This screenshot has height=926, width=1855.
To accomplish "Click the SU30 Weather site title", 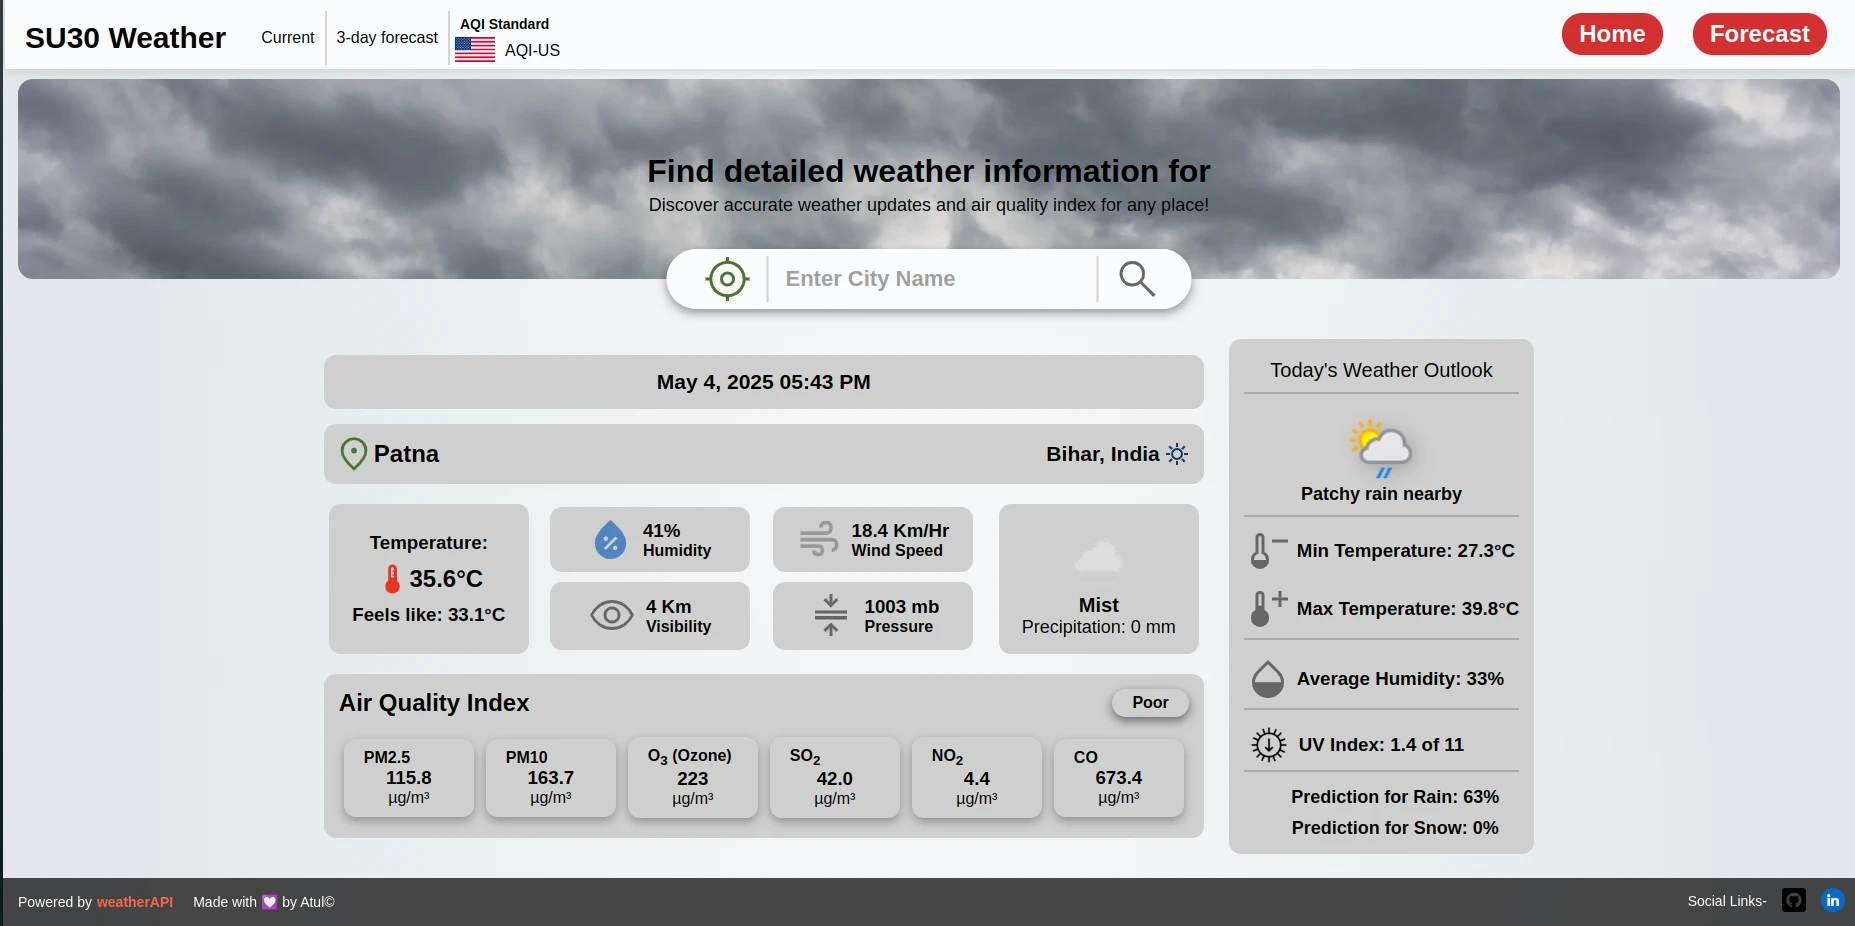I will coord(125,38).
